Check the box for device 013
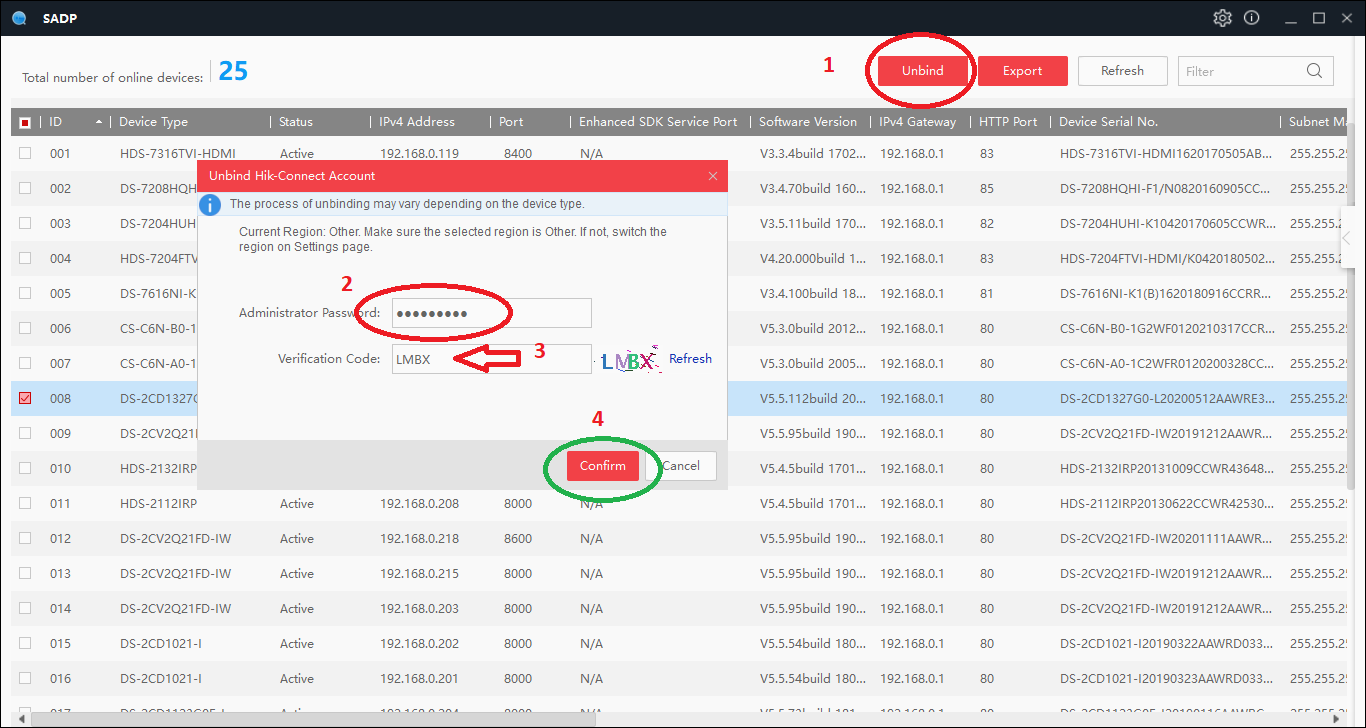This screenshot has height=728, width=1366. click(x=25, y=573)
